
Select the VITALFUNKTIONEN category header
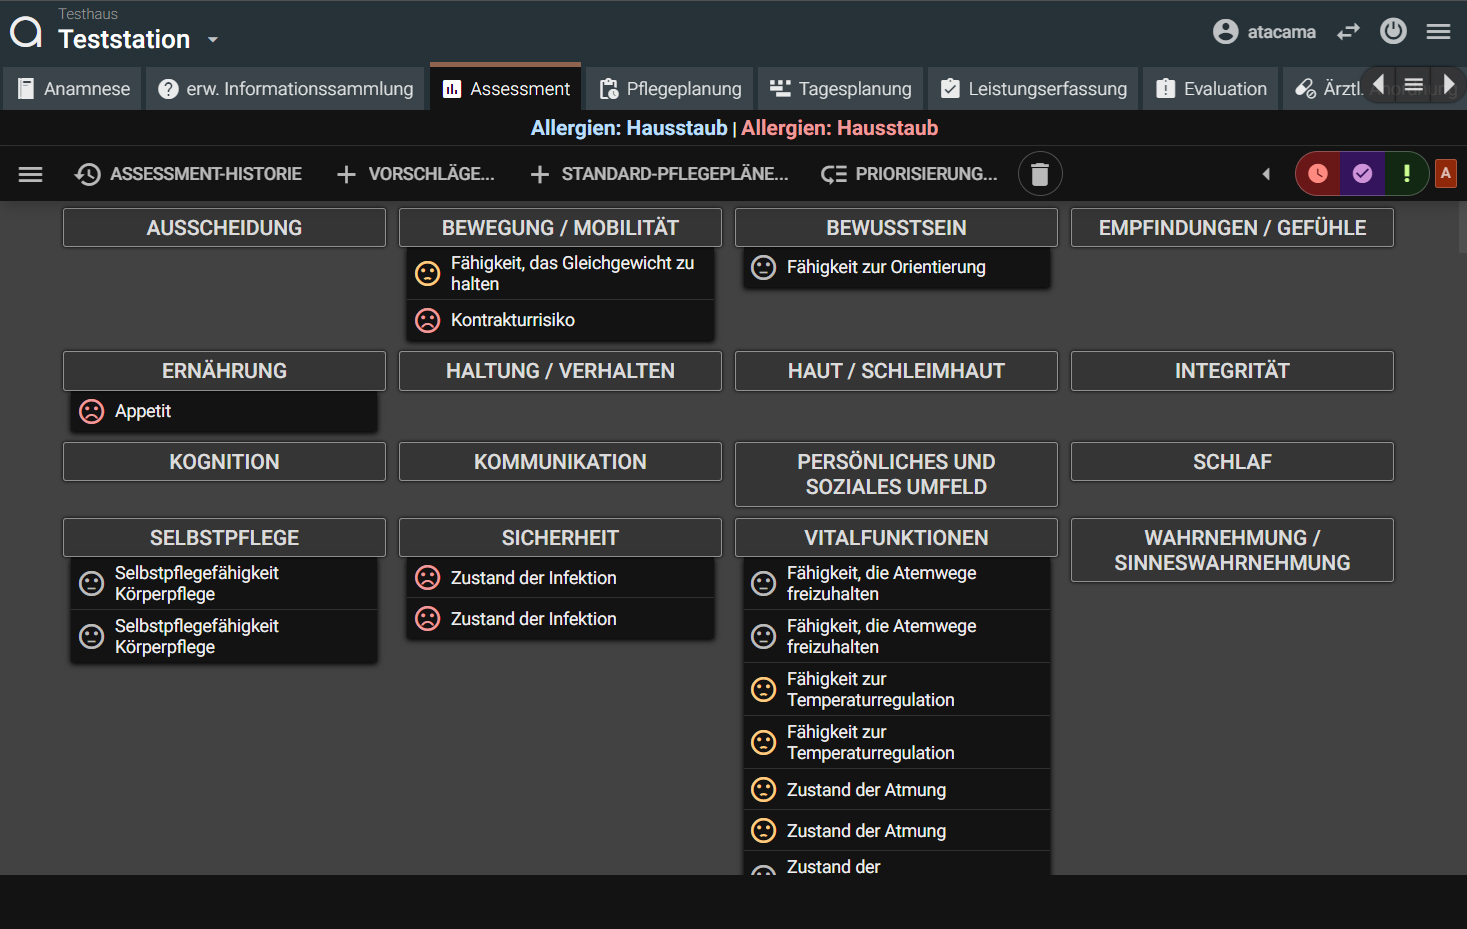click(895, 537)
